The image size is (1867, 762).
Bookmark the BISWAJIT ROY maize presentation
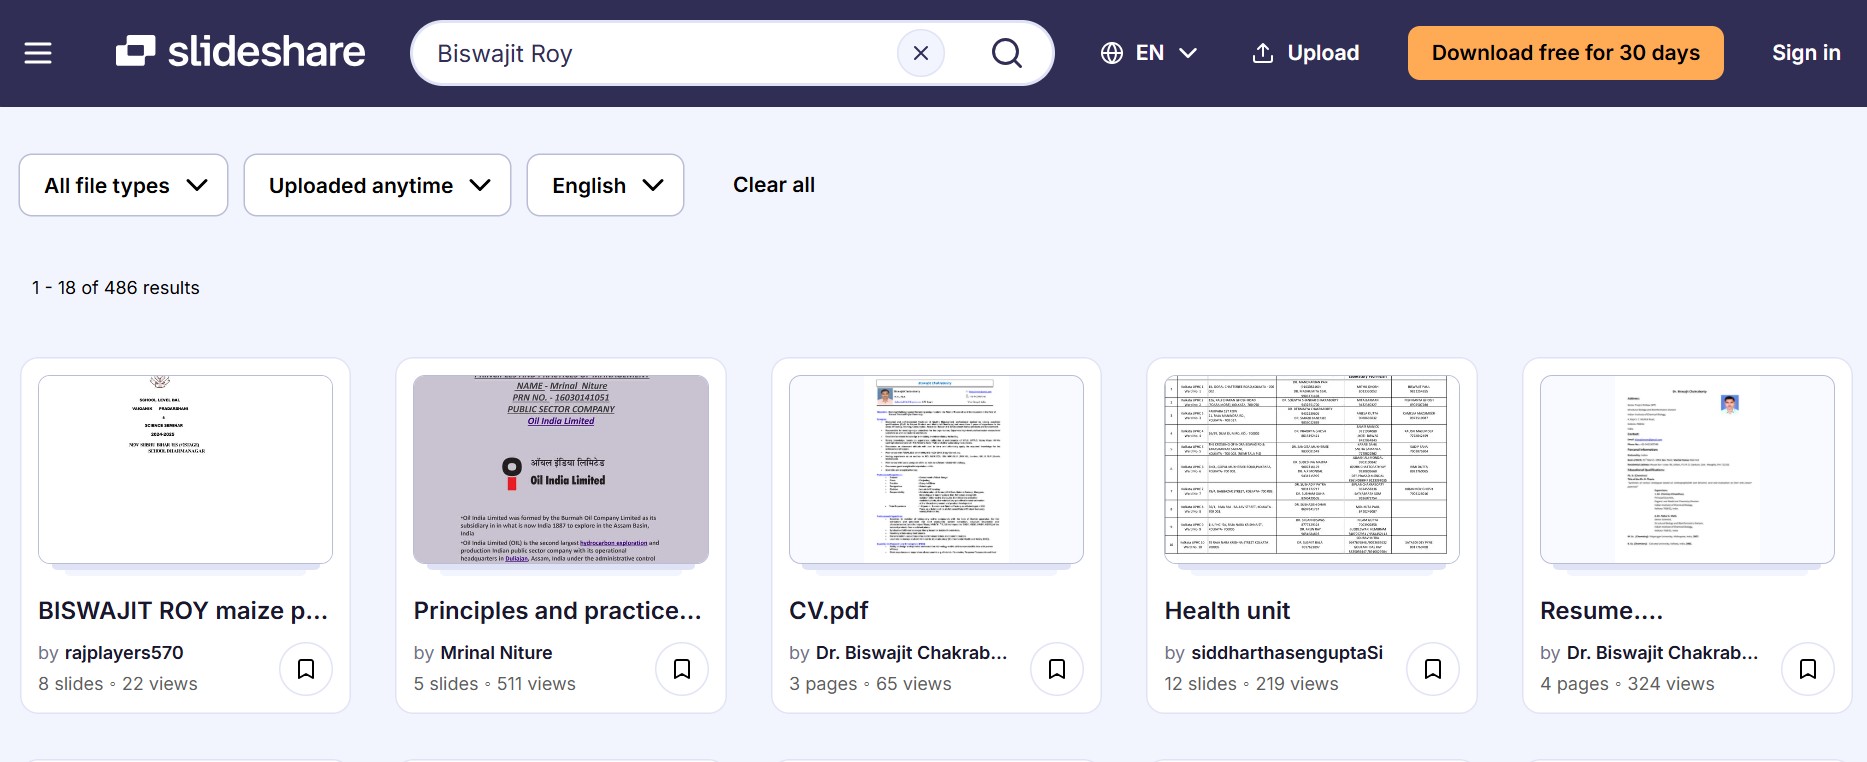(x=306, y=669)
